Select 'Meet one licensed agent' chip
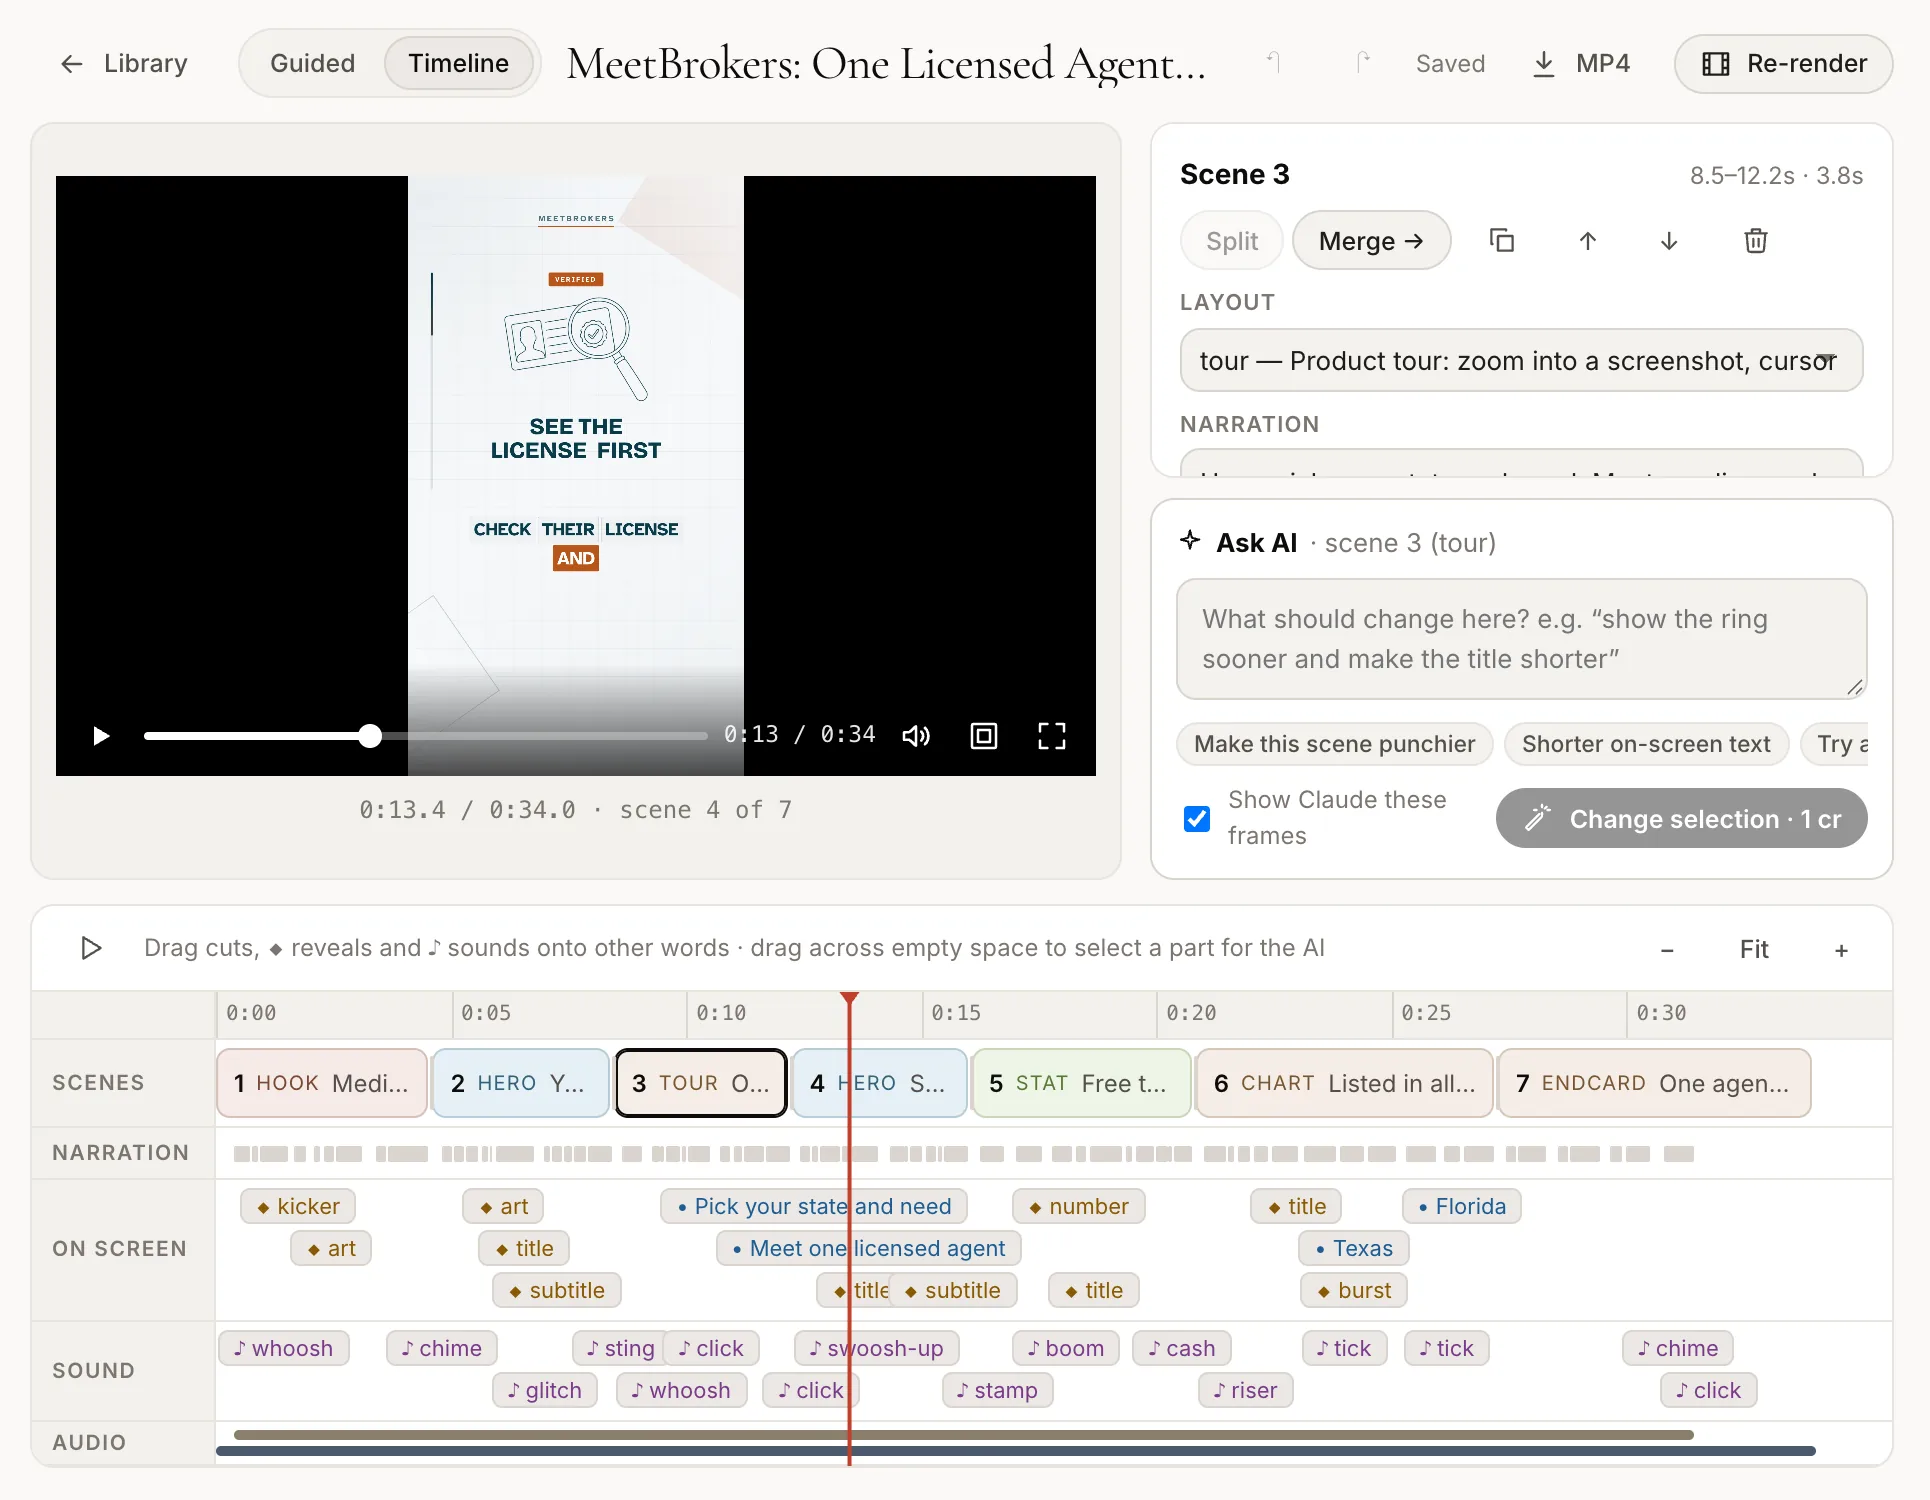The height and width of the screenshot is (1500, 1930). coord(869,1248)
